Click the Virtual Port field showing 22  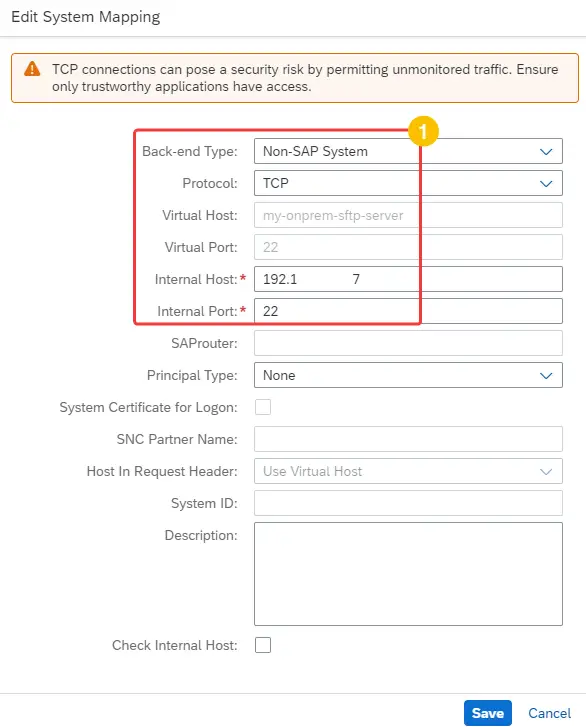(408, 247)
